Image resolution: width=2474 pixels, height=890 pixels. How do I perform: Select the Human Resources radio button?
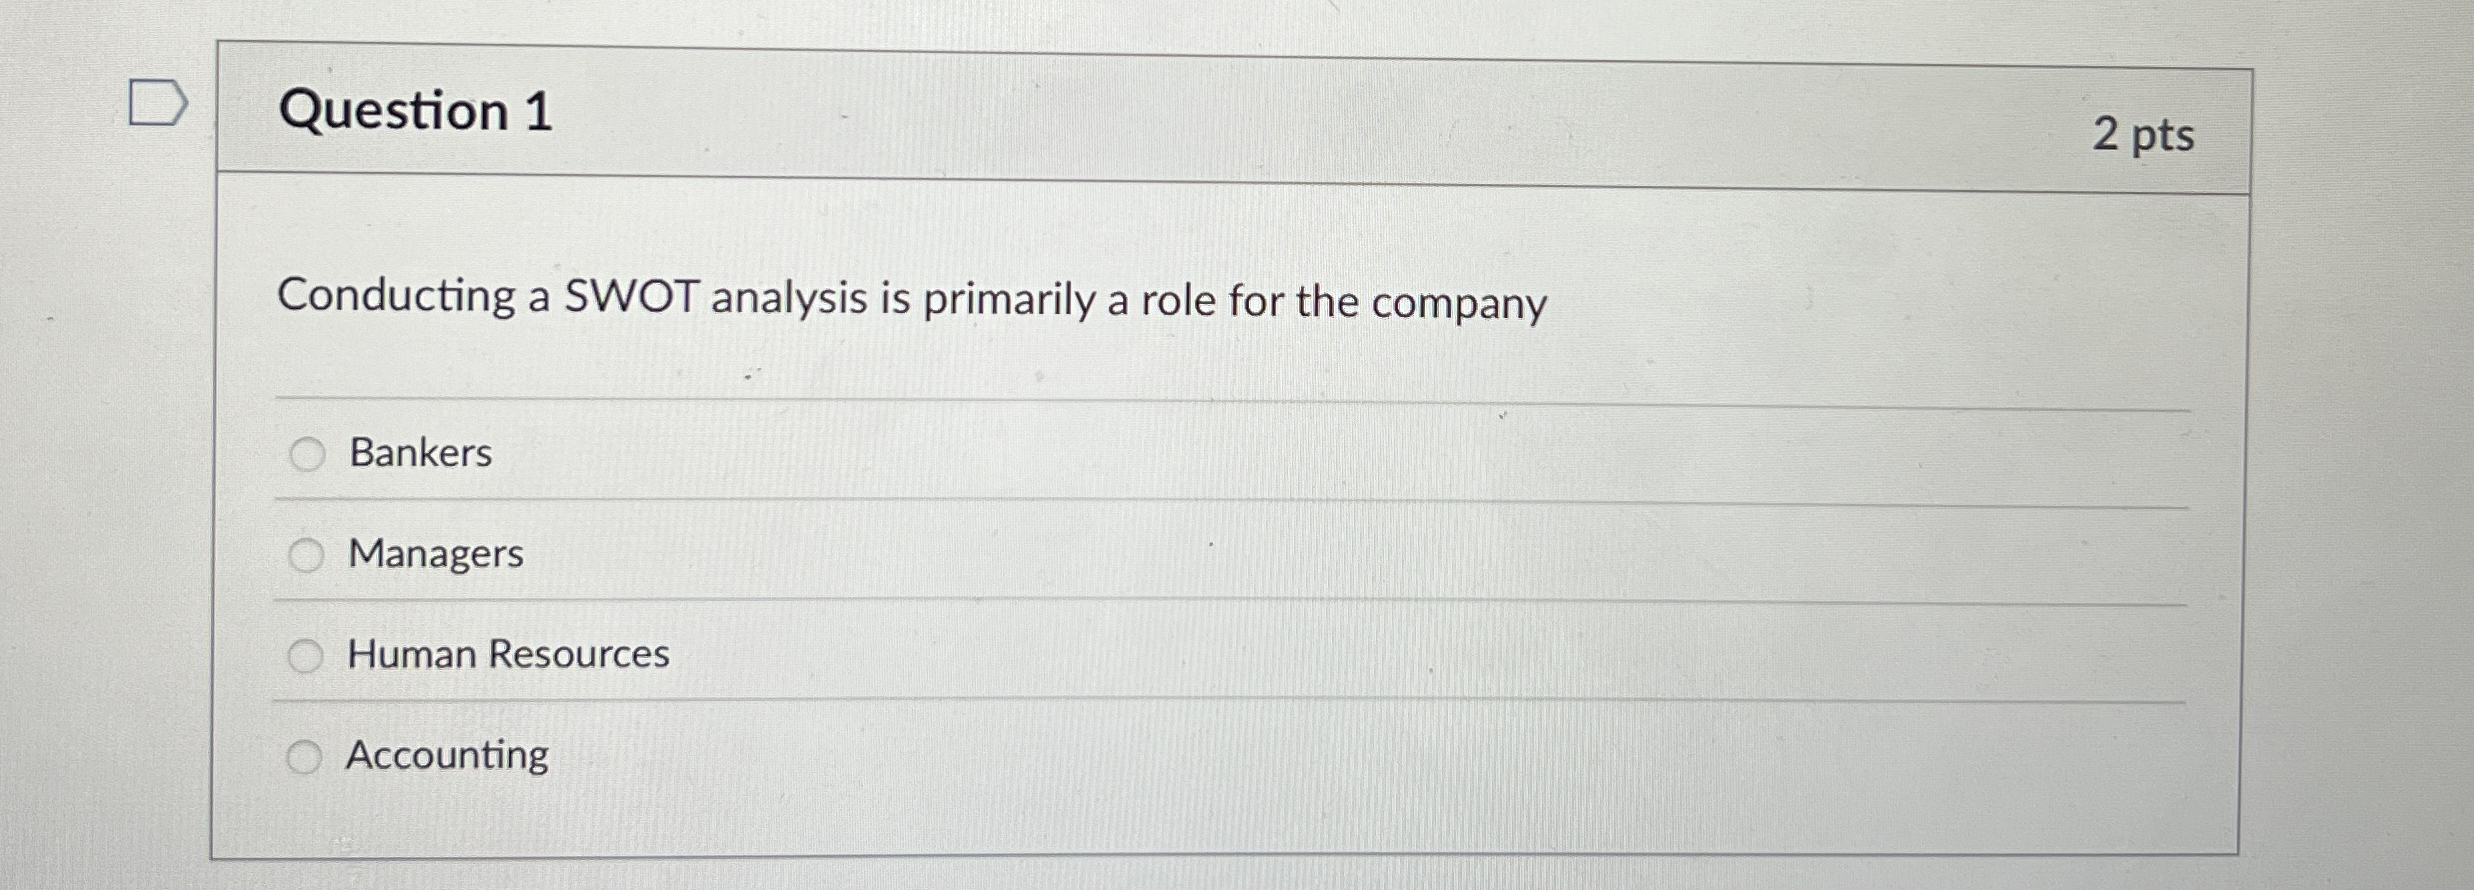pyautogui.click(x=305, y=656)
